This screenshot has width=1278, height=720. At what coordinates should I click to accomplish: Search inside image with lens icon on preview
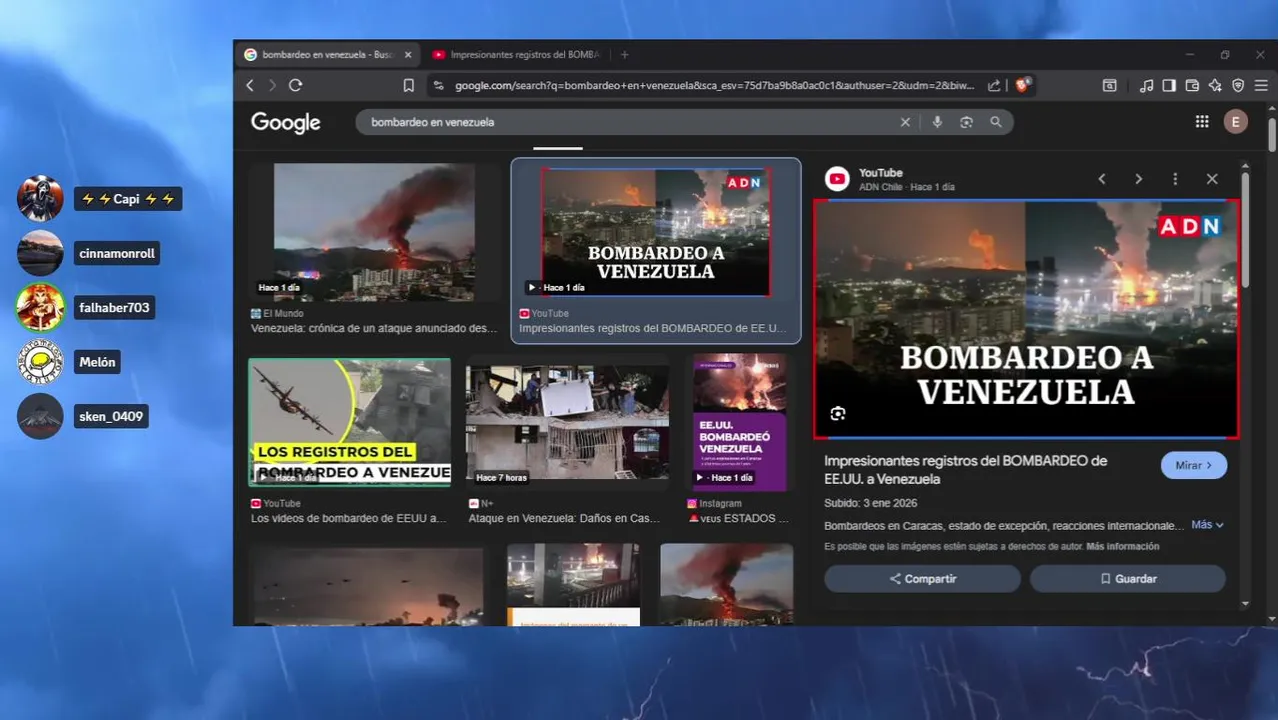pos(838,414)
